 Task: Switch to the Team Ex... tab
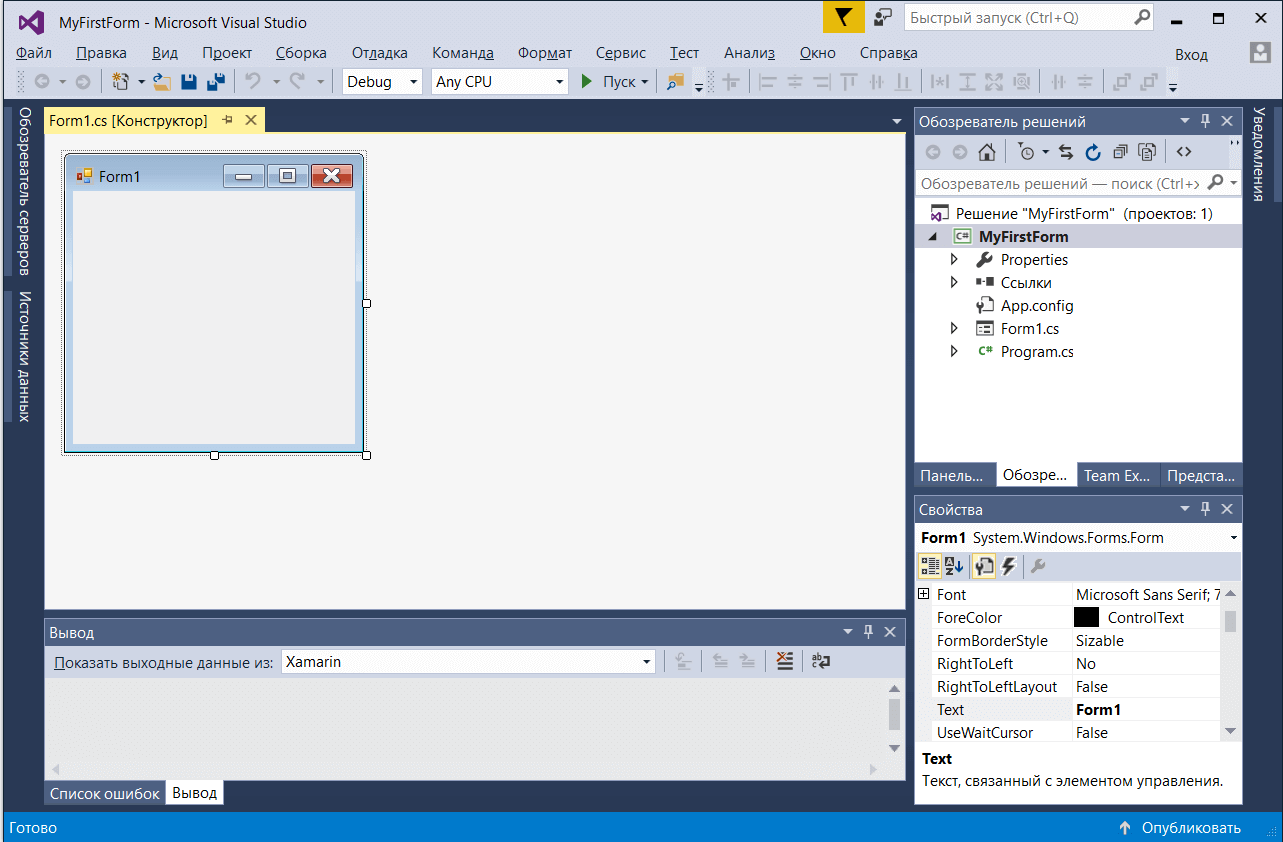pyautogui.click(x=1118, y=475)
